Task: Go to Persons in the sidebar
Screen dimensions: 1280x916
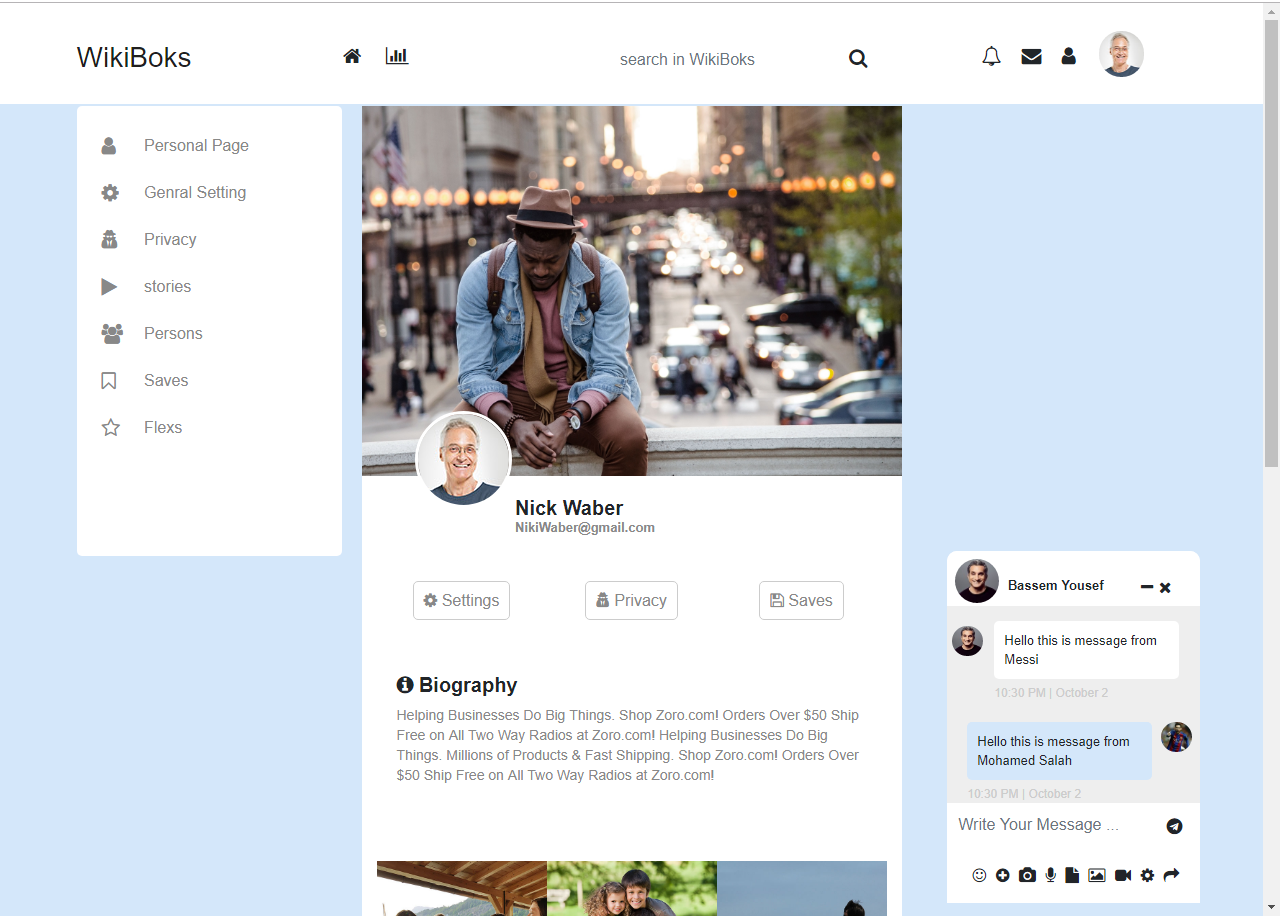Action: coord(173,333)
